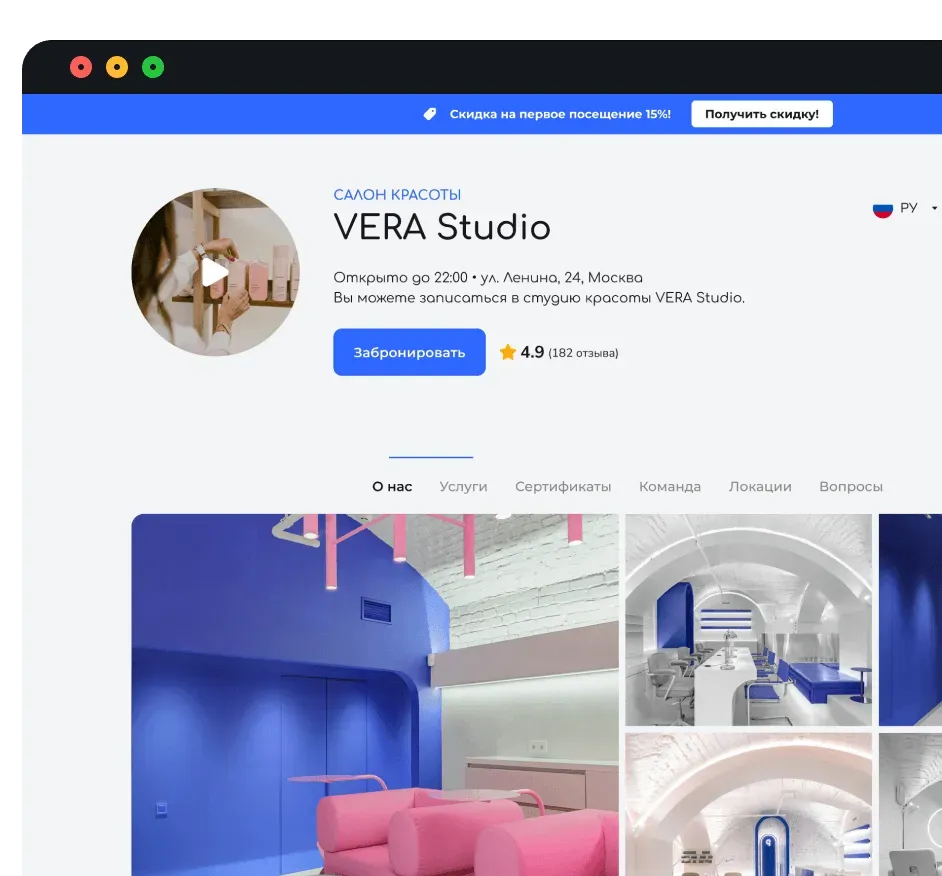Click the САЛОН КРАСОТЫ category label
942x876 pixels.
[397, 195]
